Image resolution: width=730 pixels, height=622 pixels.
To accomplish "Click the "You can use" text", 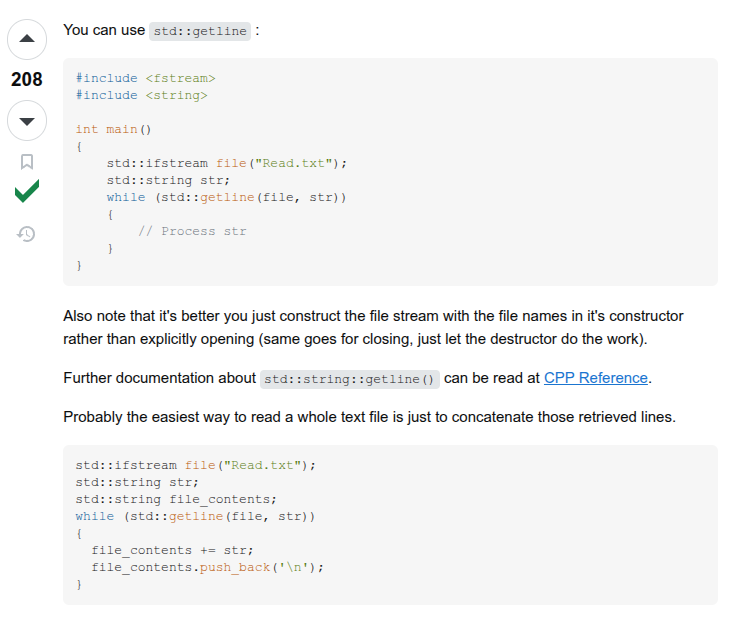I will click(x=104, y=30).
